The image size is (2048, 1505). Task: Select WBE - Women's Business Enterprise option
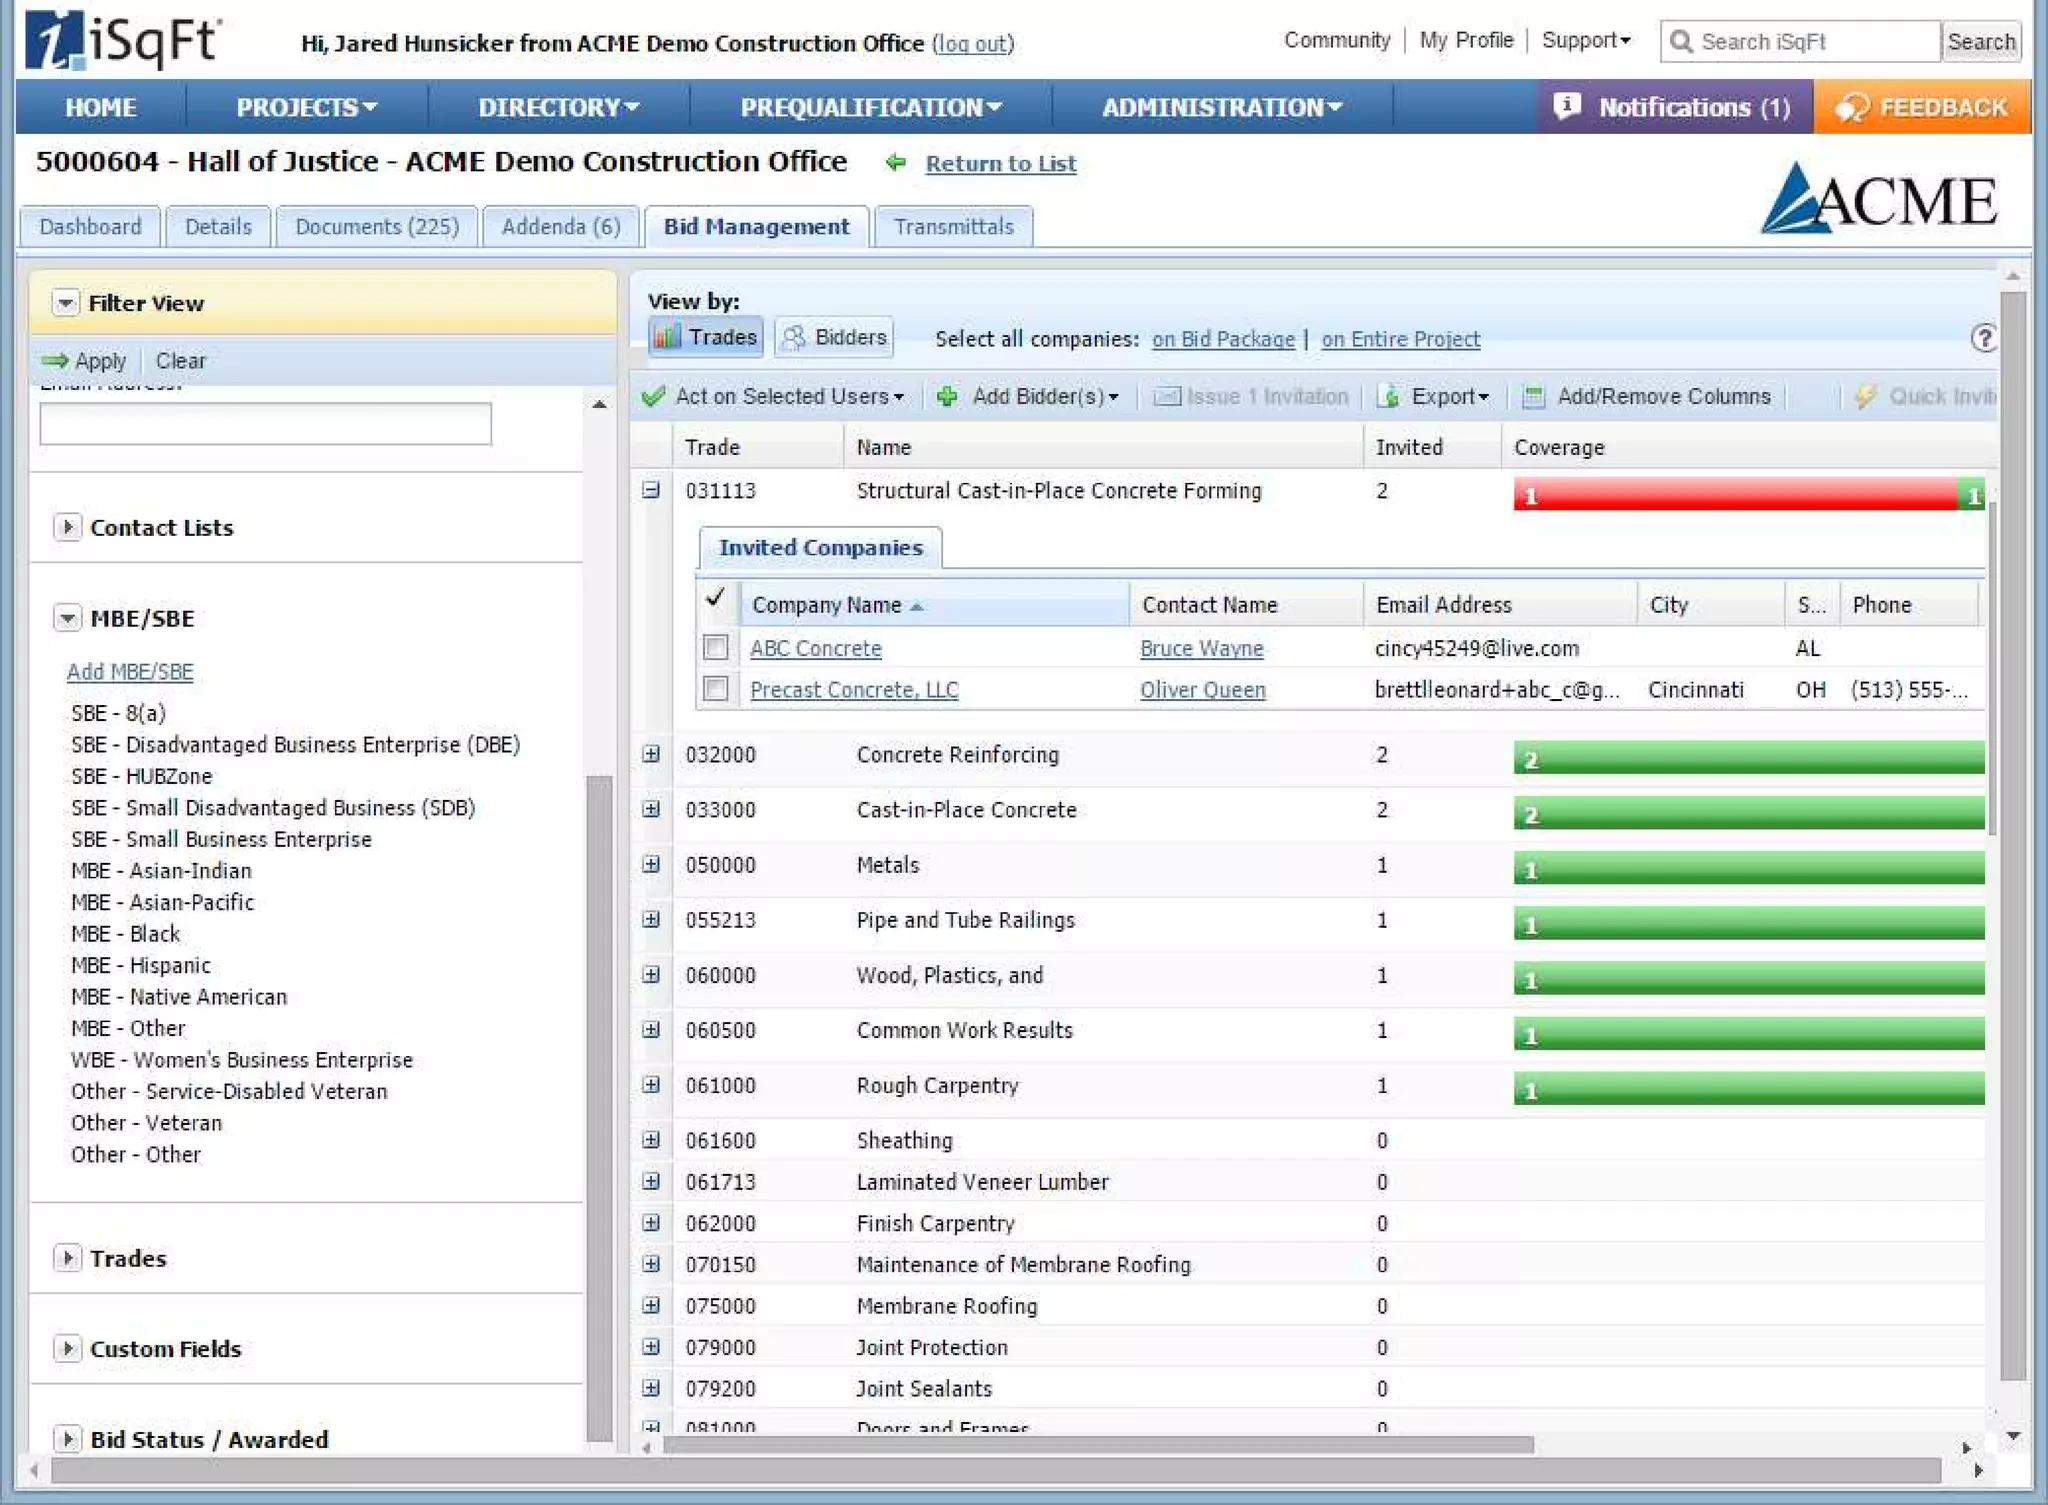[242, 1060]
